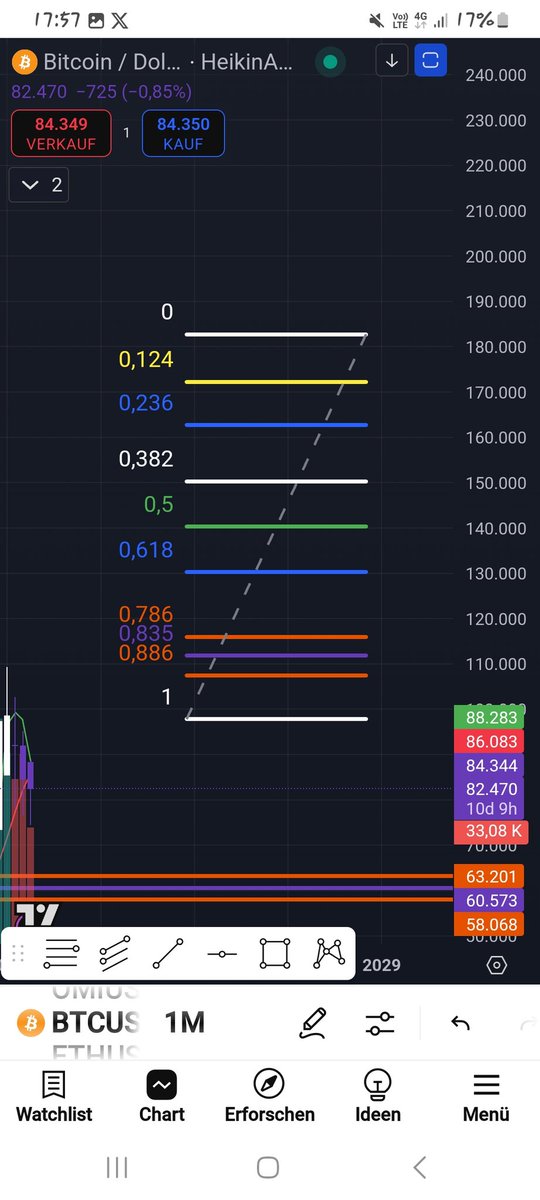Tap 200.000 on the price axis
540x1200 pixels.
[496, 256]
